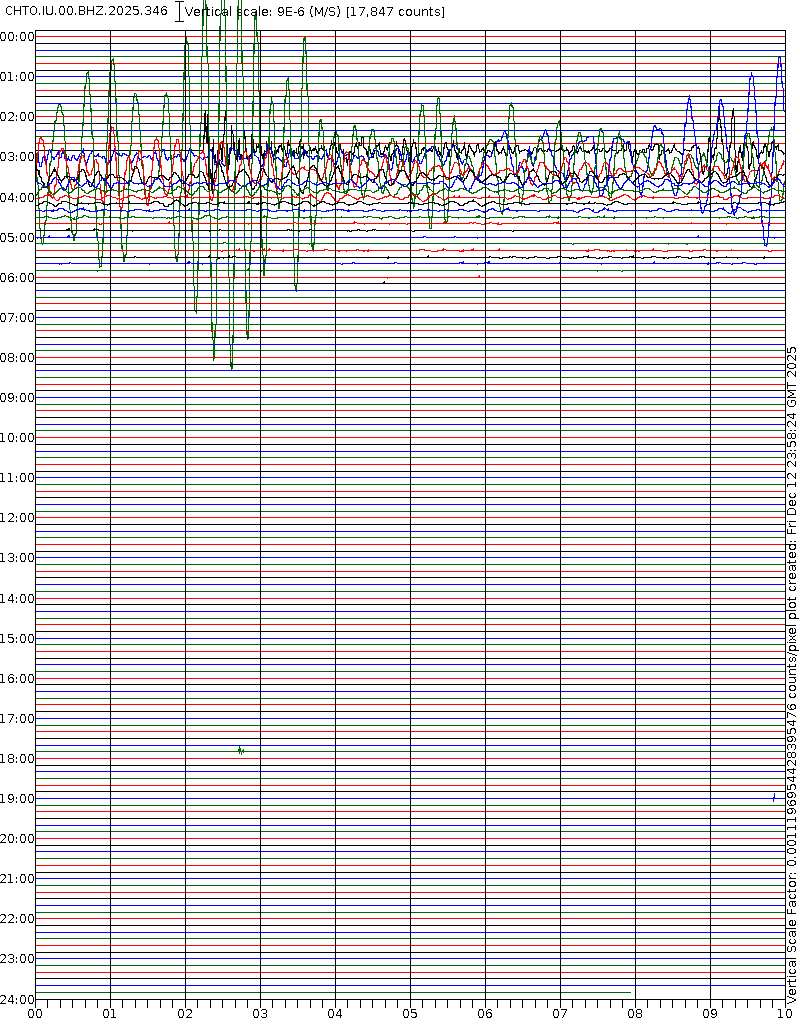Viewport: 800px width, 1024px height.
Task: Click the 24:00 hour label on left axis
Action: [x=17, y=999]
